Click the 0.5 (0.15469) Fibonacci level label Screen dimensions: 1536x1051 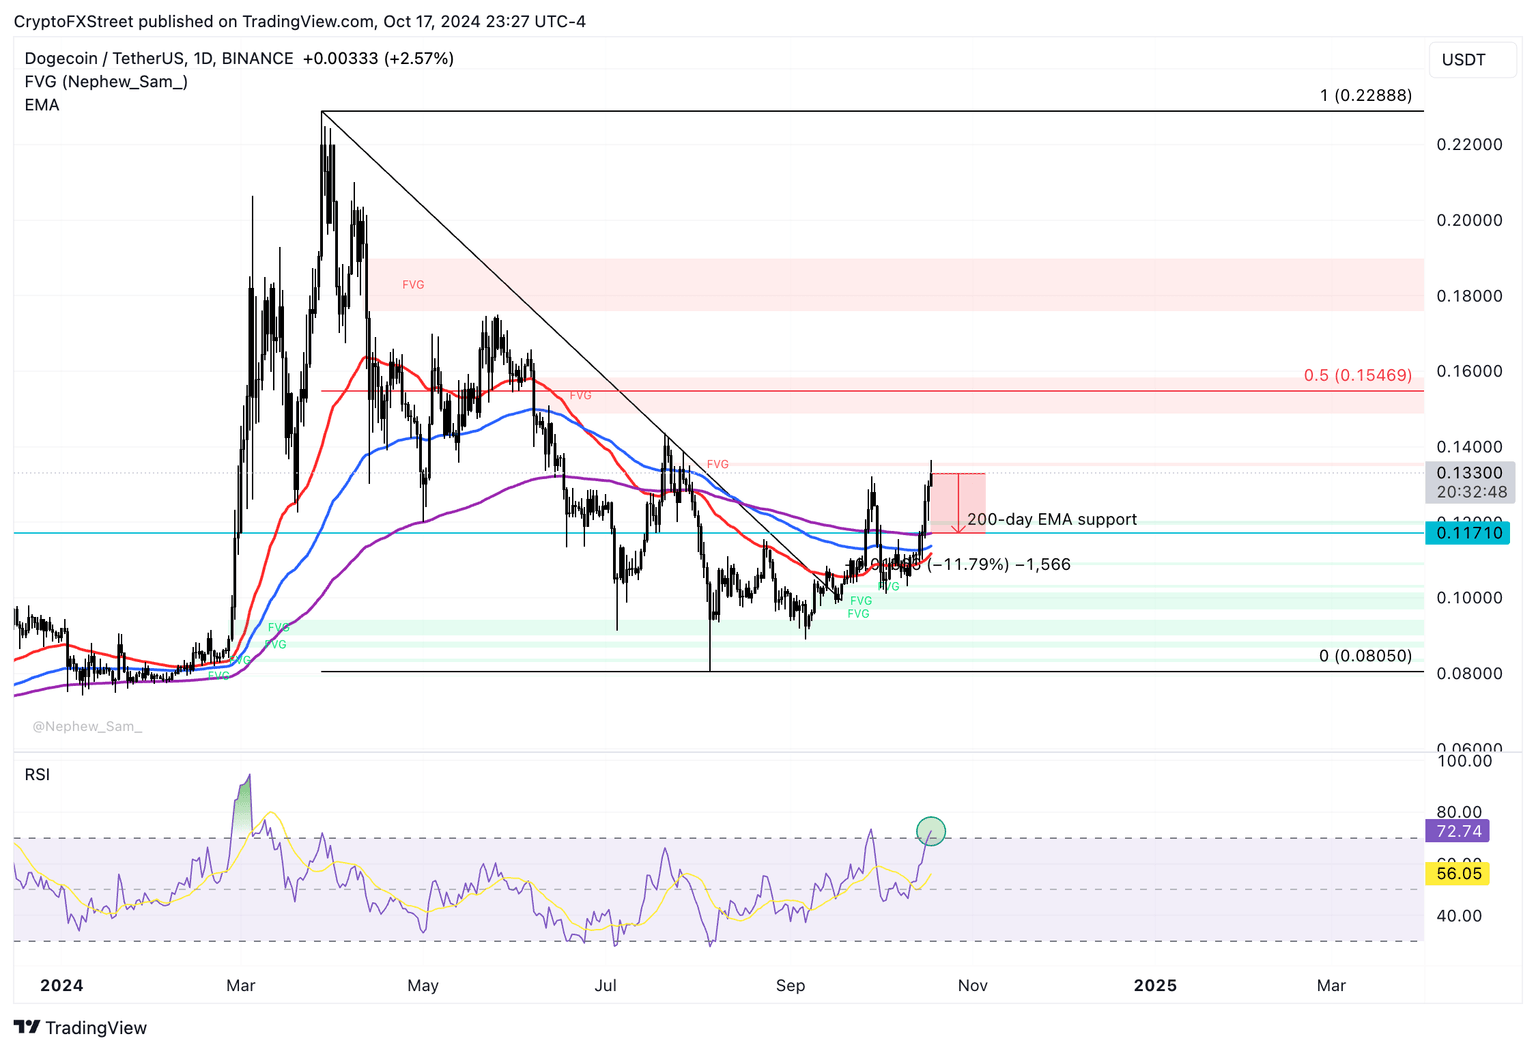(x=1358, y=376)
